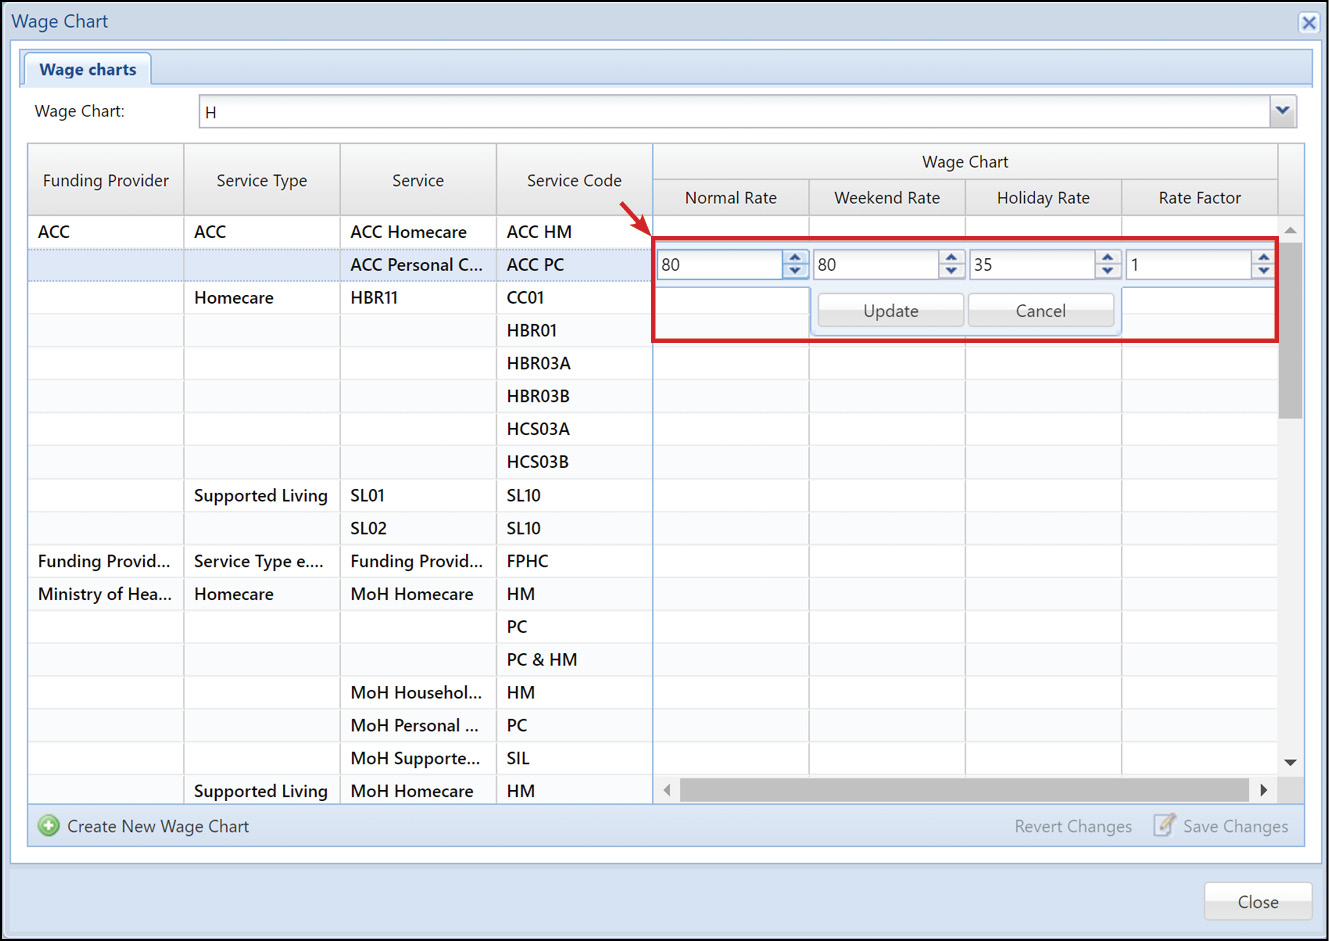Increase Holiday Rate with its spinner up arrow

(x=1108, y=258)
